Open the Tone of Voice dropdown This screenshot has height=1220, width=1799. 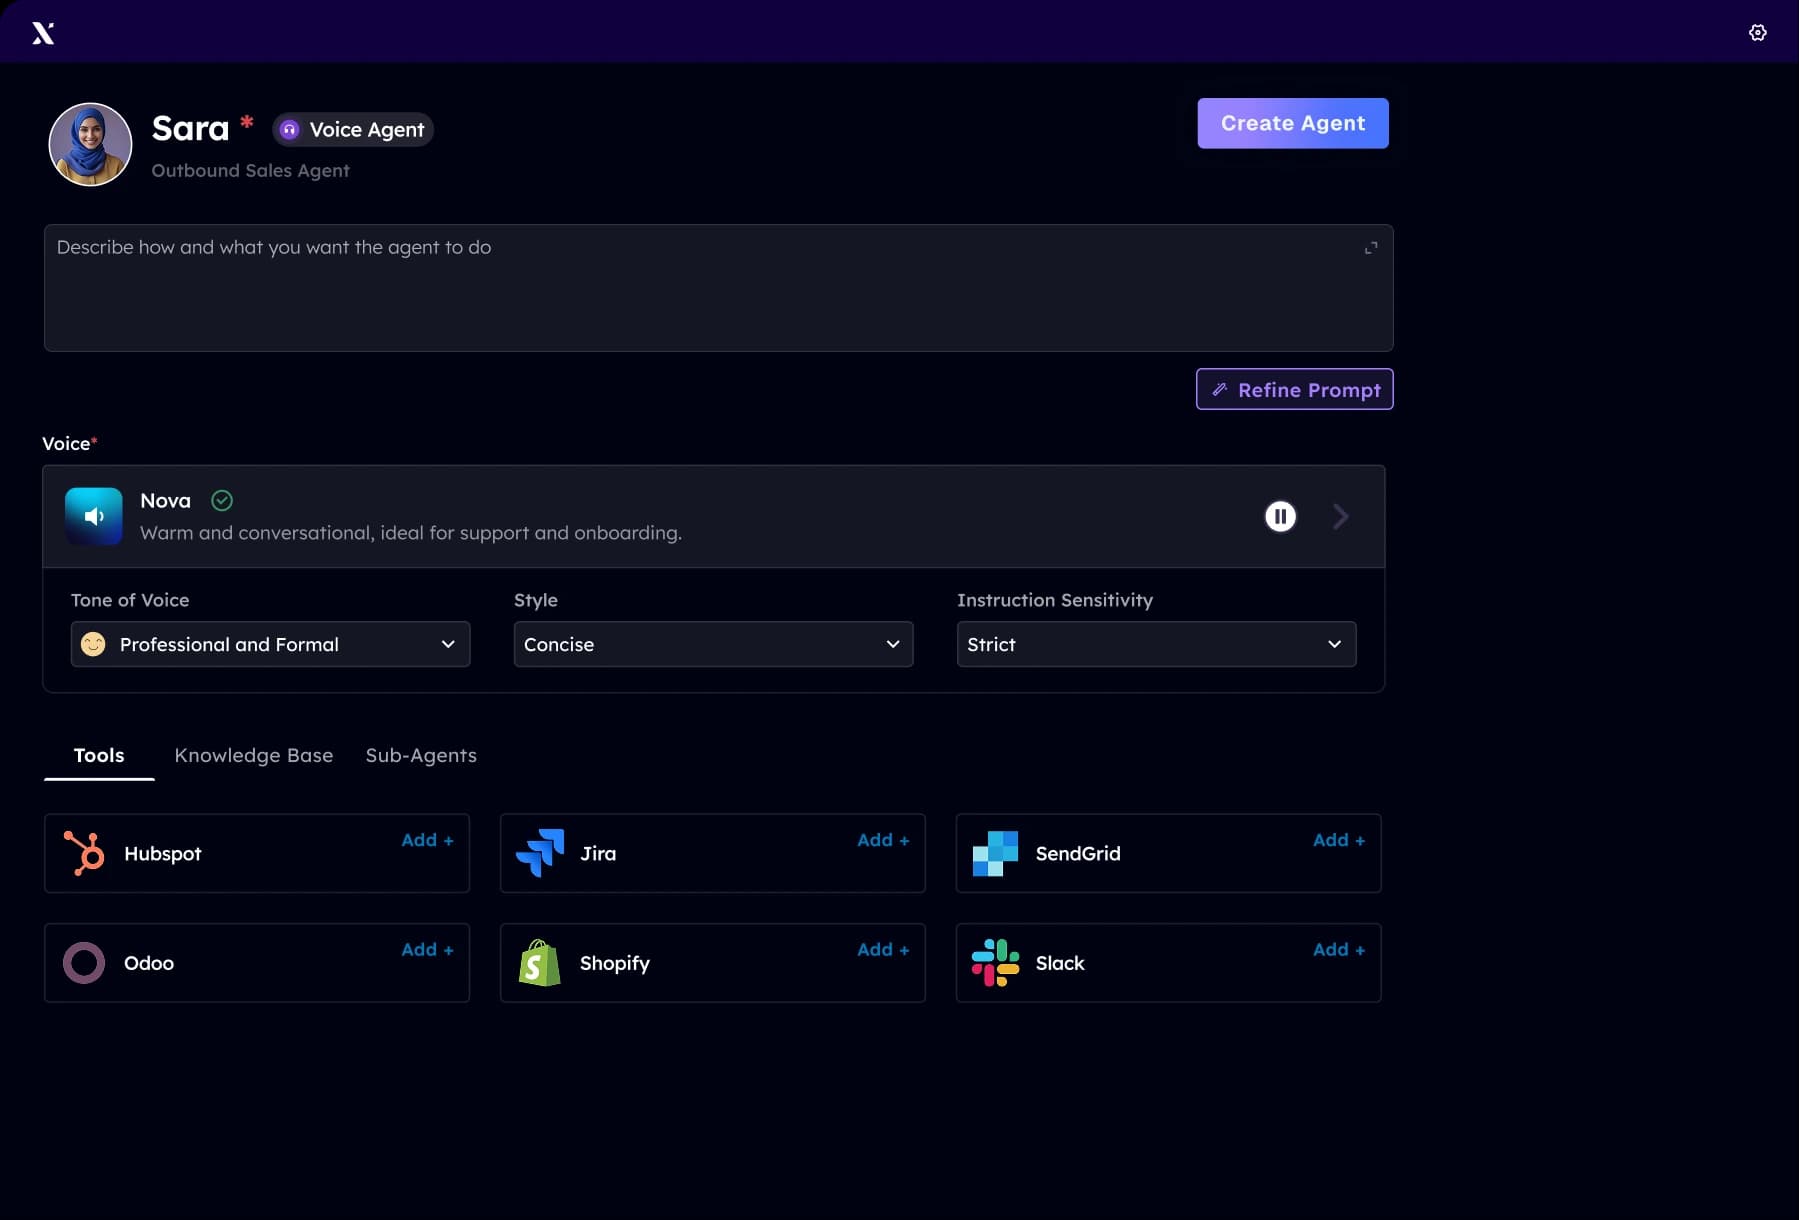pos(270,644)
